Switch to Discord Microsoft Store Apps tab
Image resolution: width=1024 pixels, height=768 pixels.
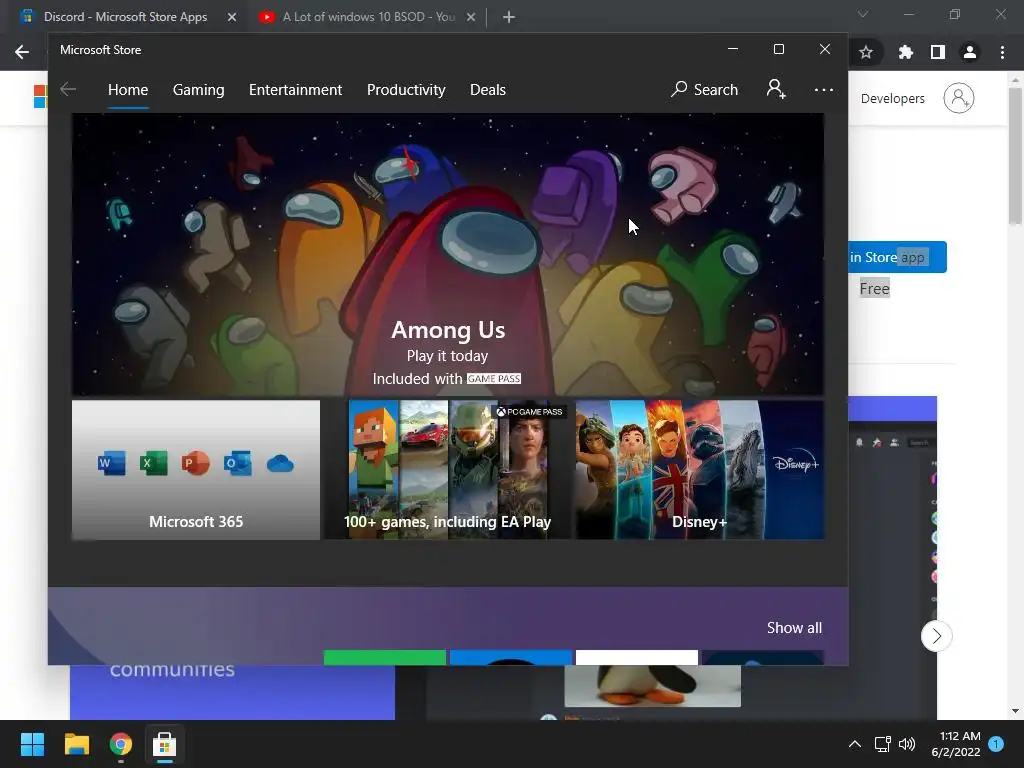pos(124,17)
